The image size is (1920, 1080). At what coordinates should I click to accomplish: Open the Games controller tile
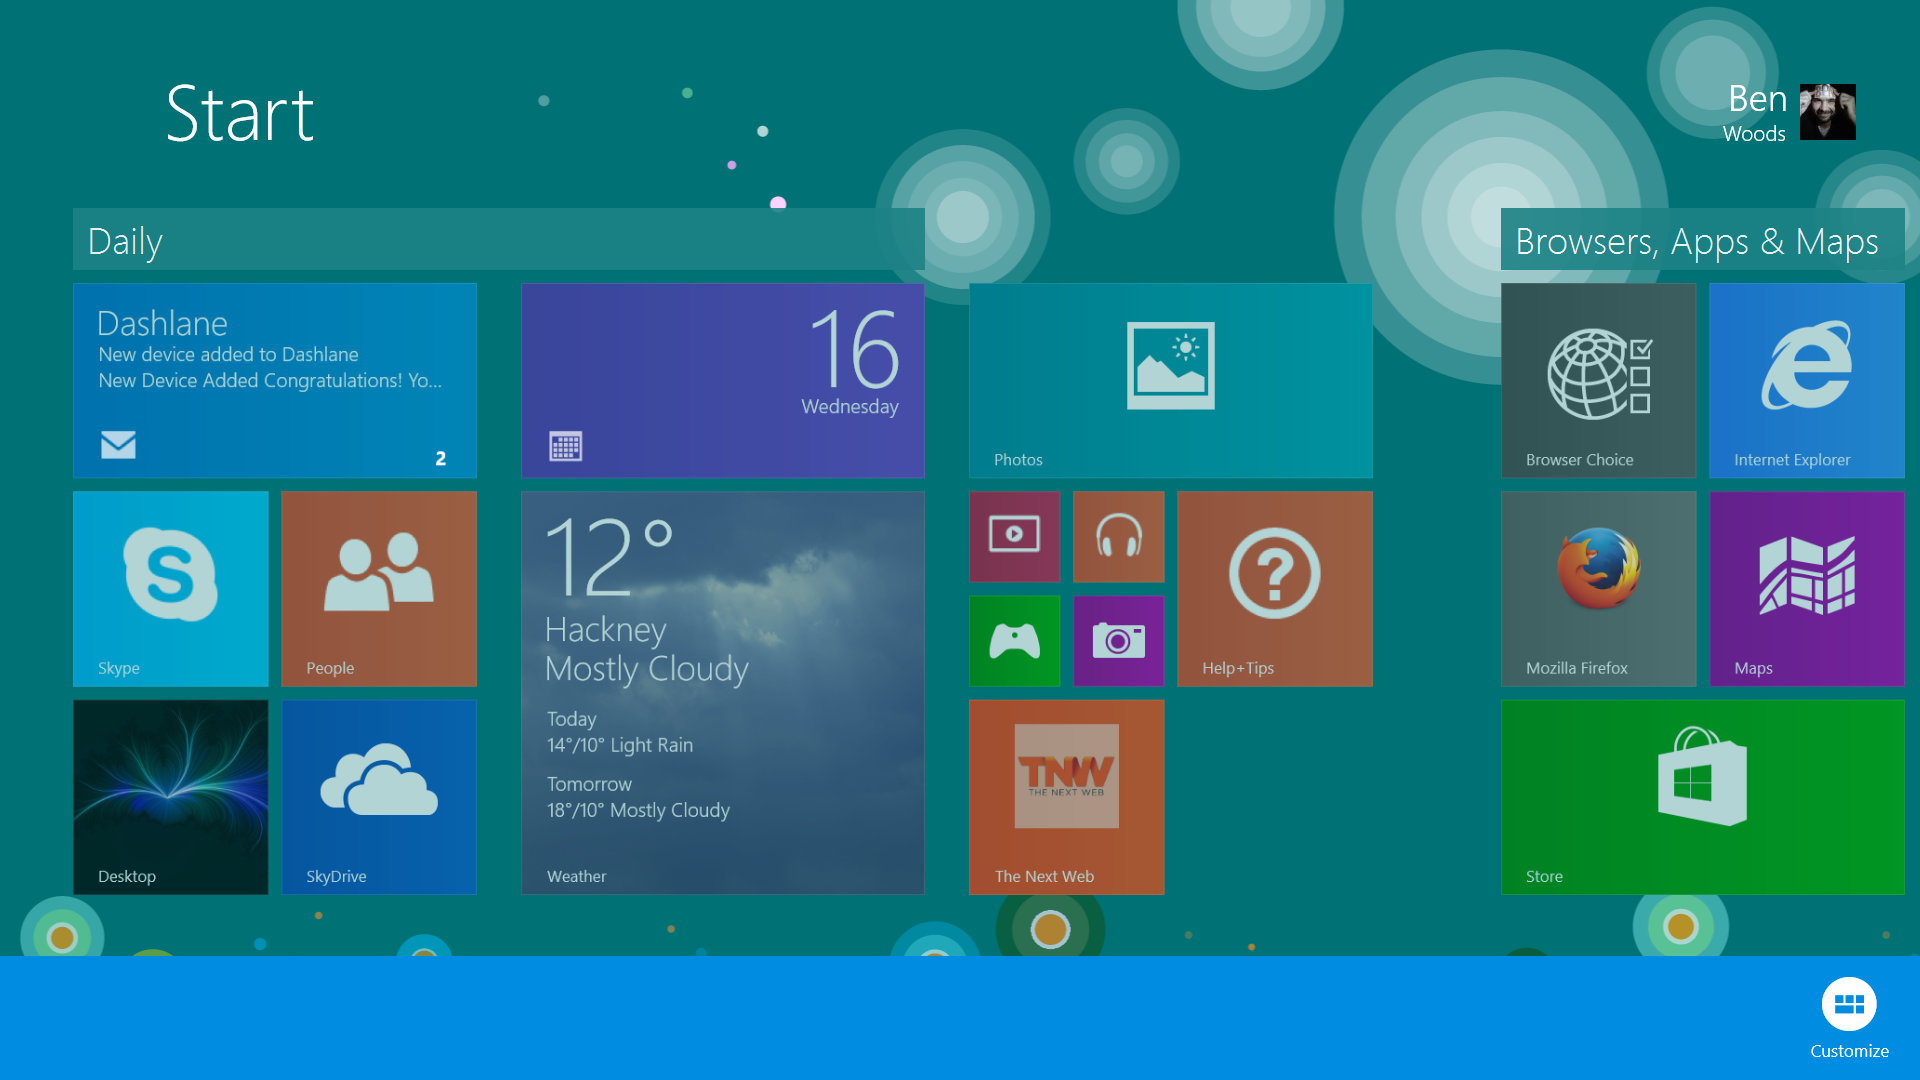coord(1015,641)
